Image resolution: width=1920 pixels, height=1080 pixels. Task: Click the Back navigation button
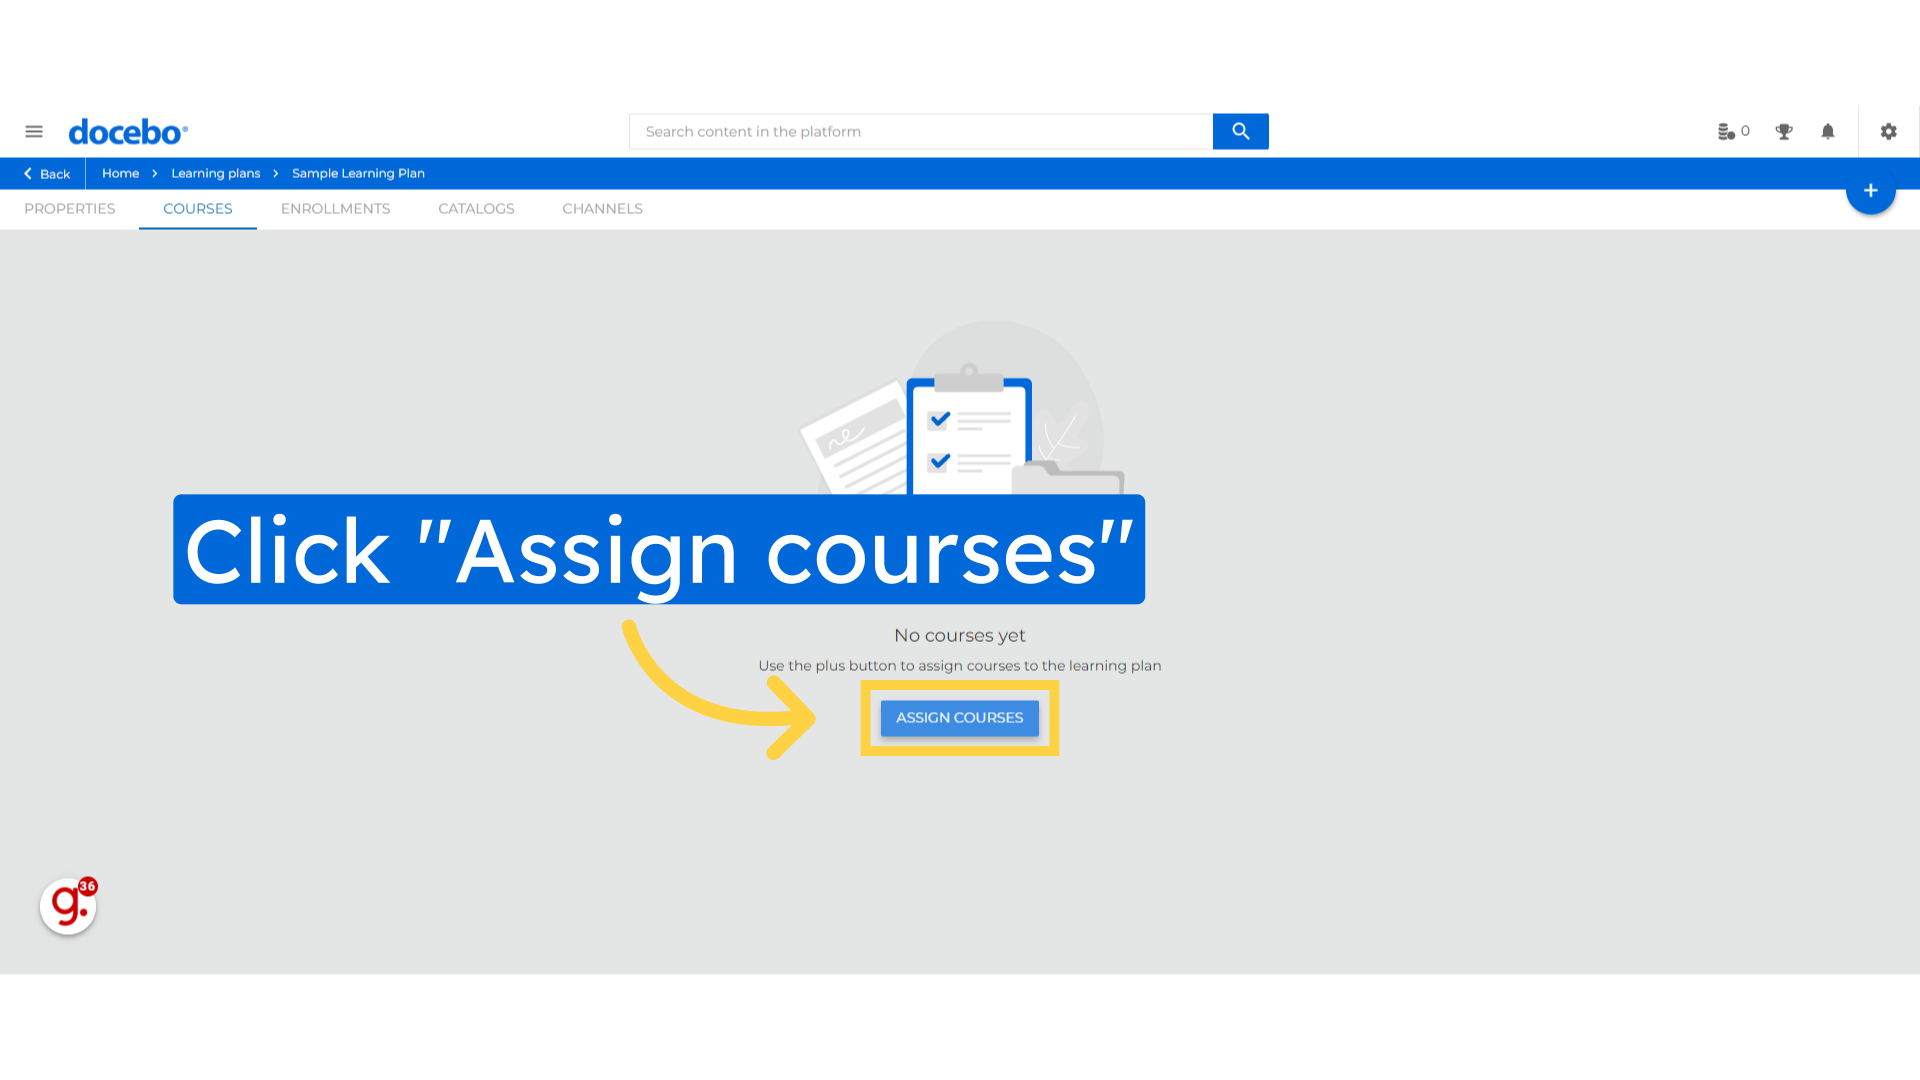[x=46, y=173]
